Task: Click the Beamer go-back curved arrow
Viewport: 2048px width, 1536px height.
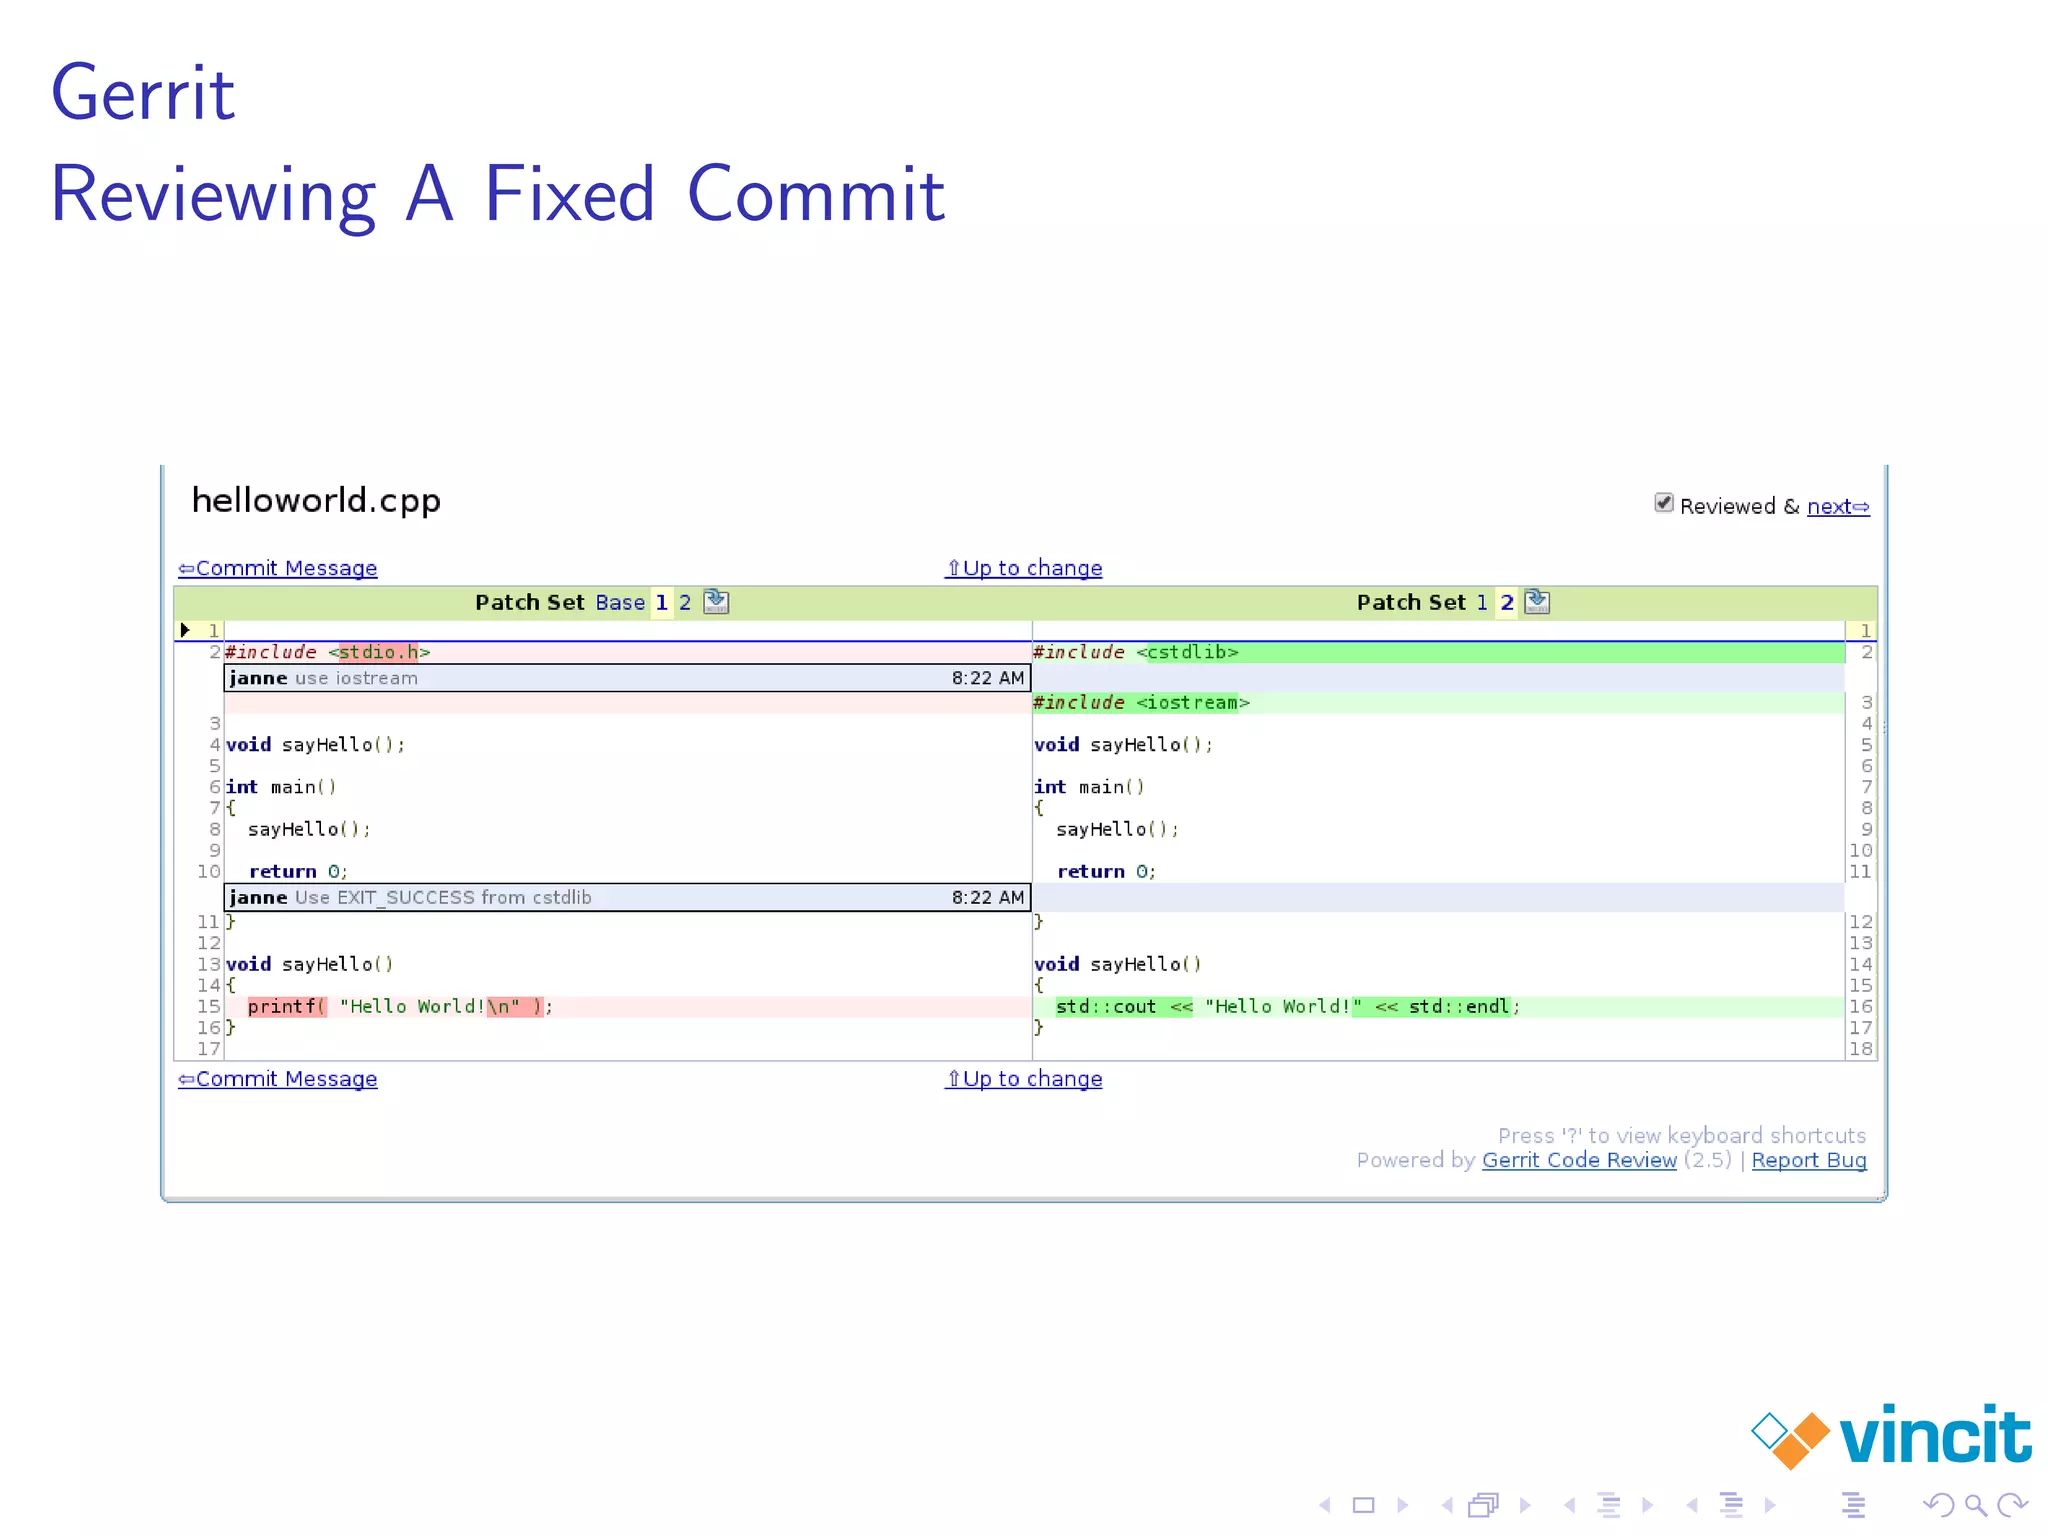Action: click(x=1938, y=1505)
